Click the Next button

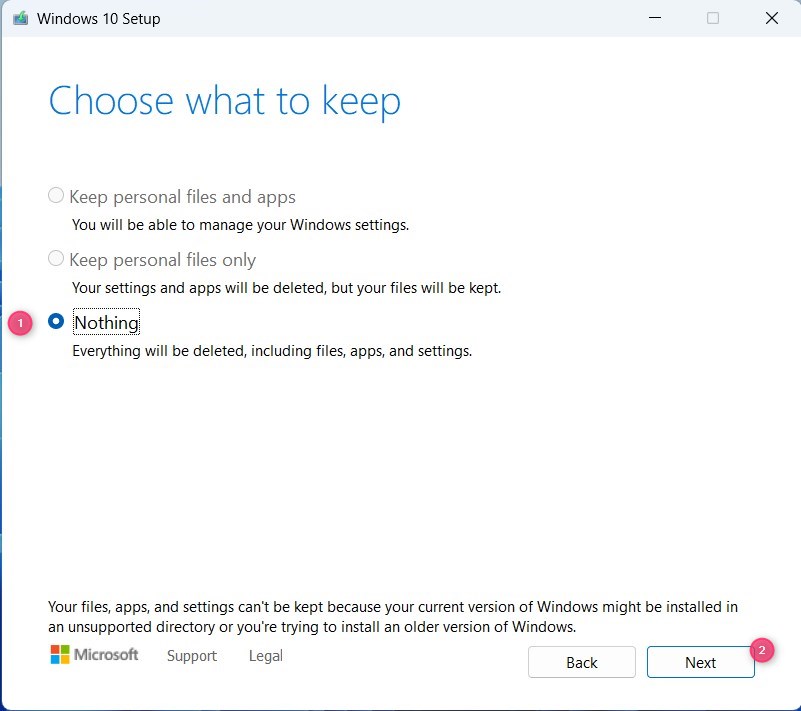tap(700, 662)
